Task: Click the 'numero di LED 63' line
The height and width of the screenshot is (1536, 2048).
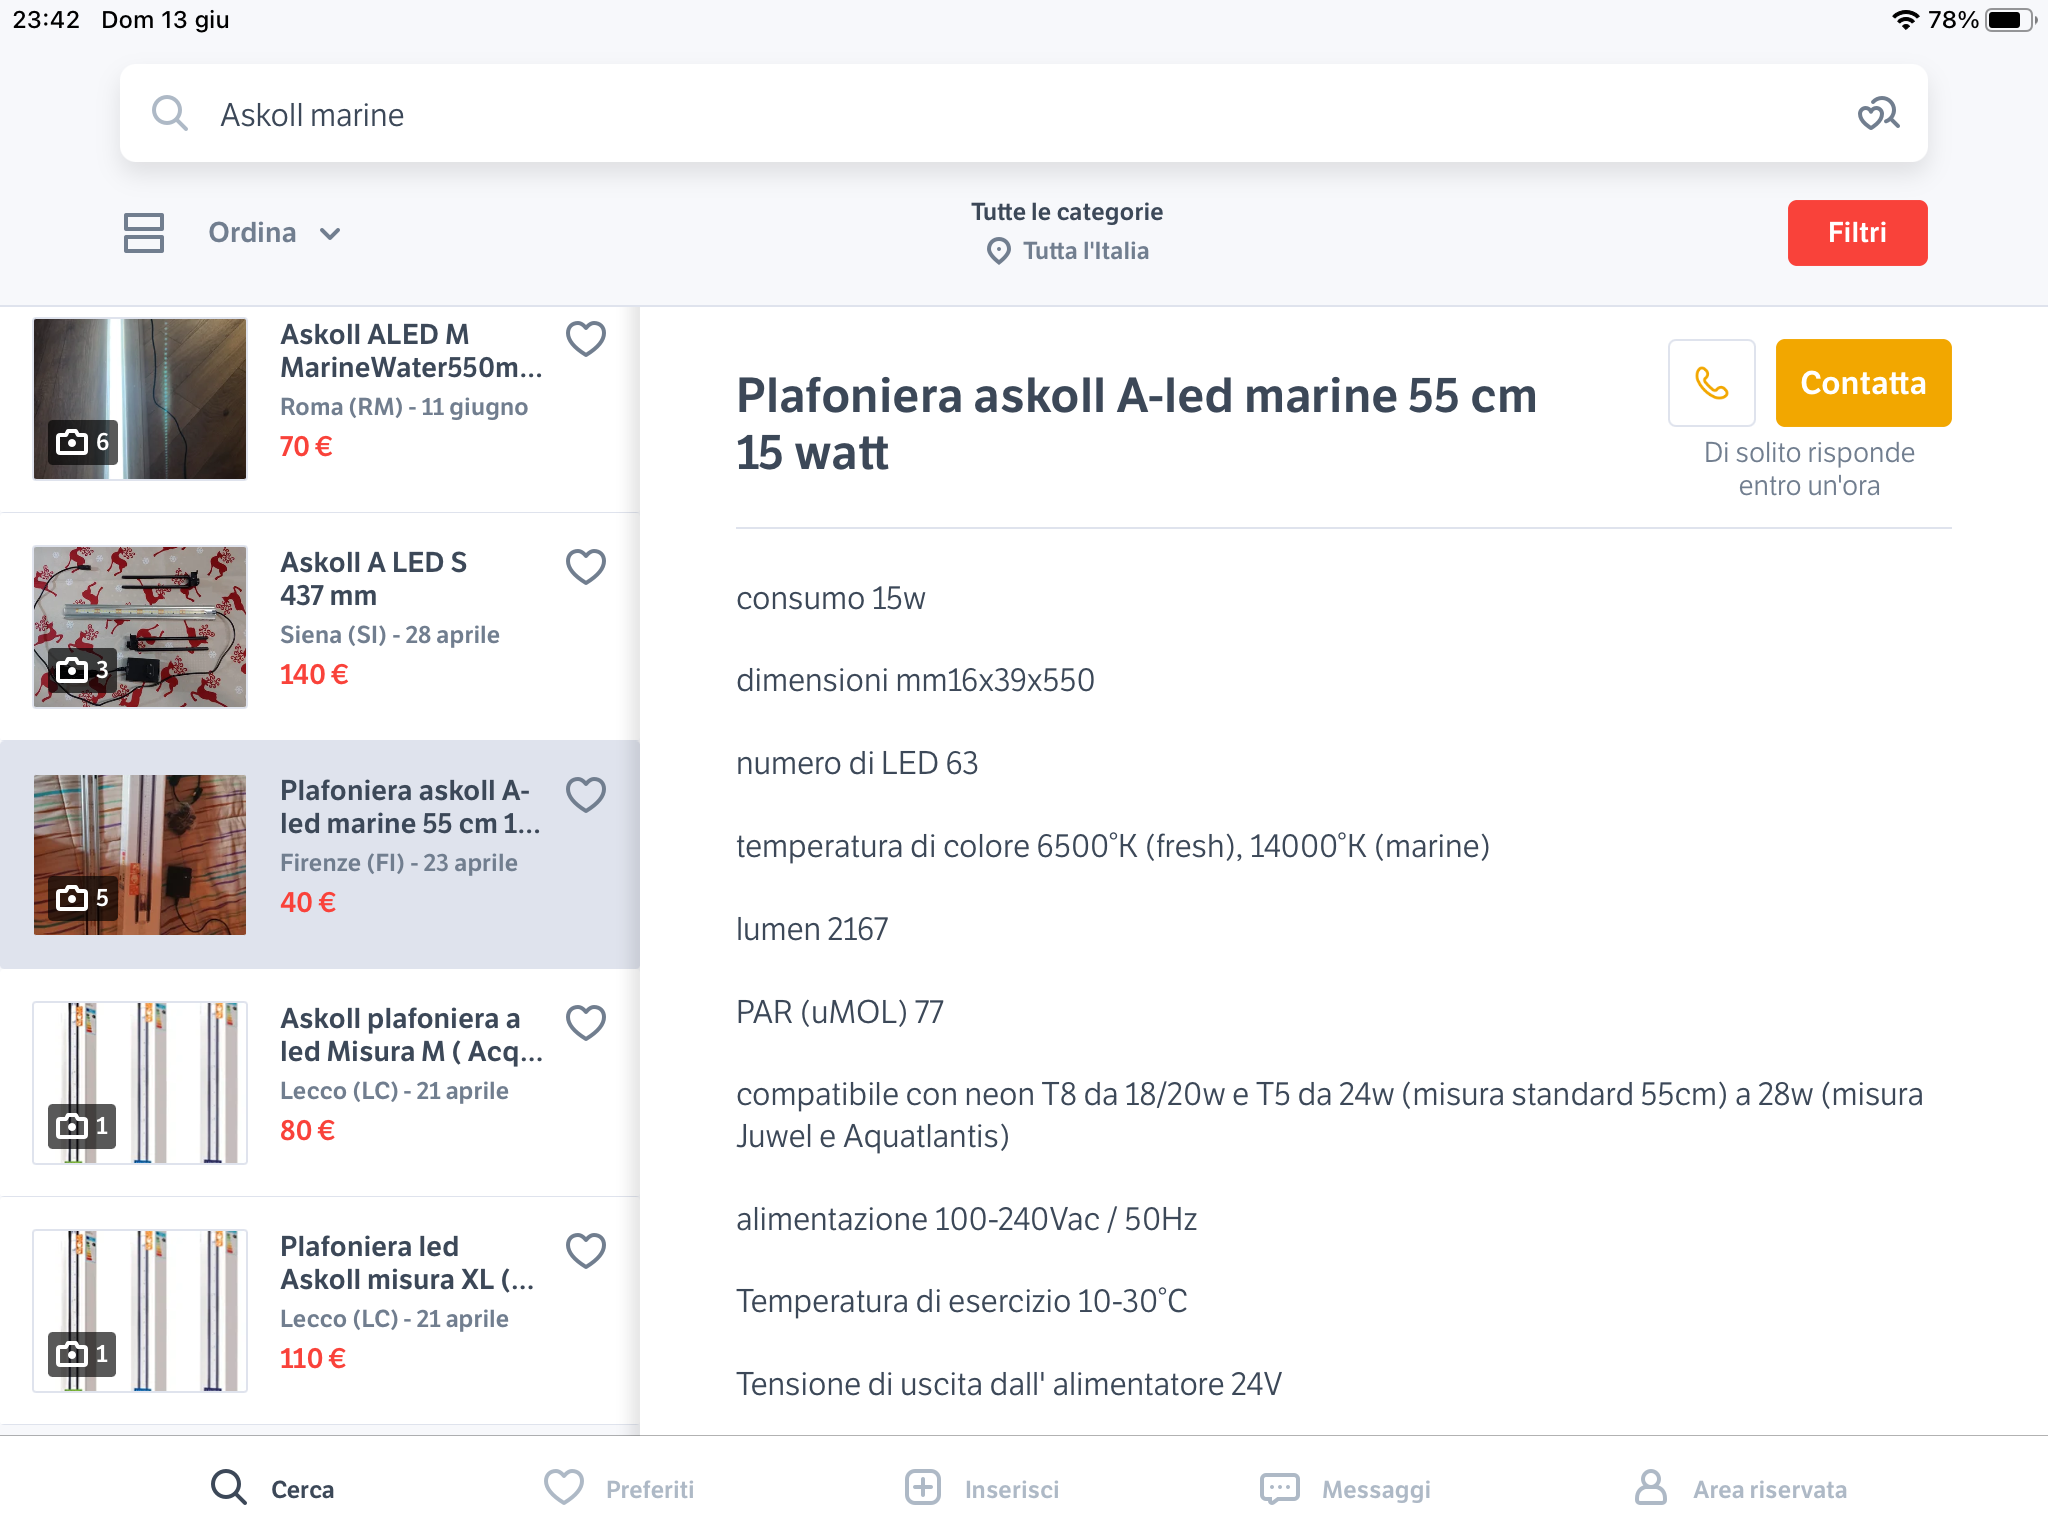Action: tap(857, 763)
